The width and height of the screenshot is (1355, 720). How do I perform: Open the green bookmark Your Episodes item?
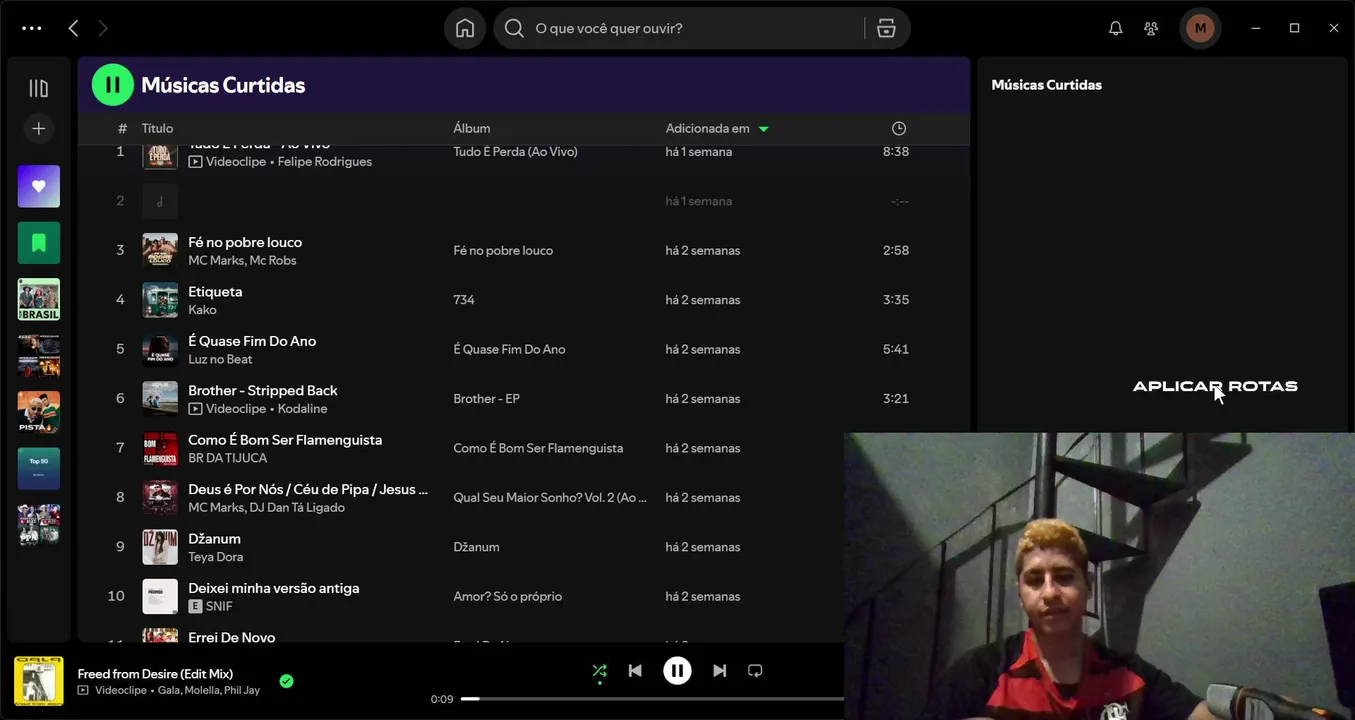click(x=39, y=242)
